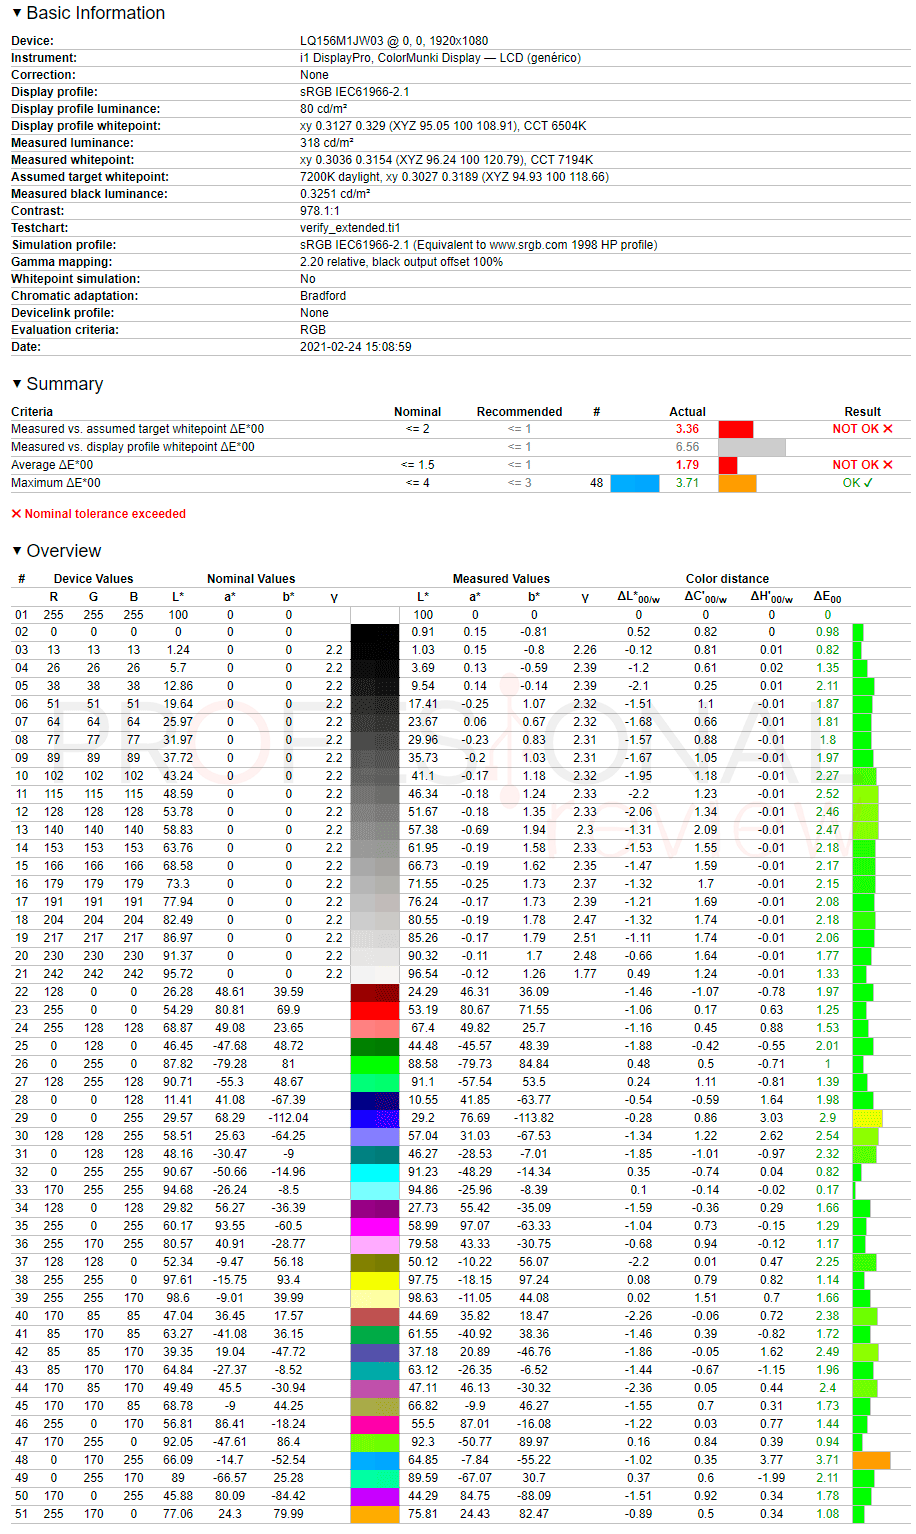Click the red NOT OK cross on the target whitepoint row
The height and width of the screenshot is (1534, 916).
click(888, 429)
